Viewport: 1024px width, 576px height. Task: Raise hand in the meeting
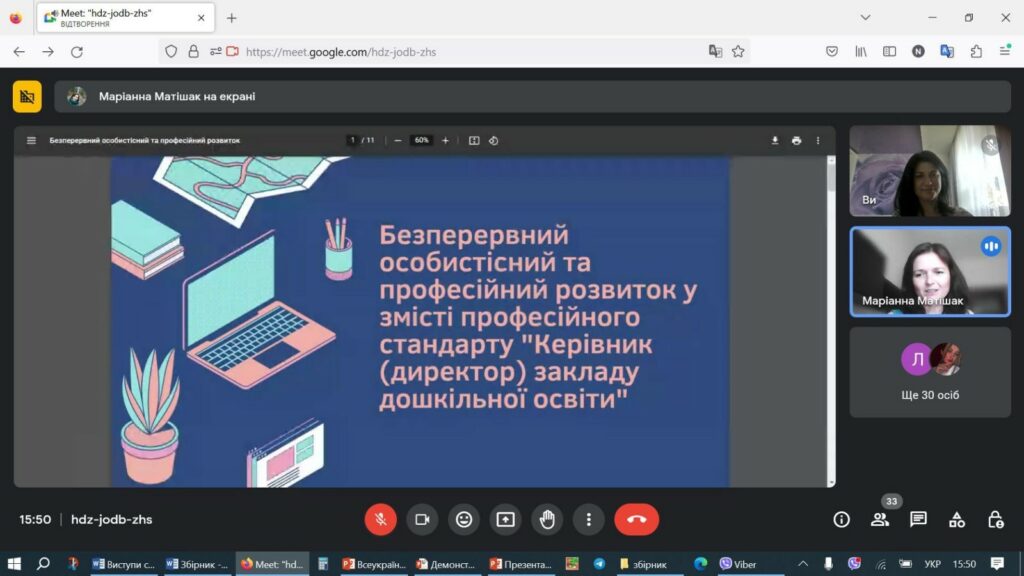[x=547, y=519]
